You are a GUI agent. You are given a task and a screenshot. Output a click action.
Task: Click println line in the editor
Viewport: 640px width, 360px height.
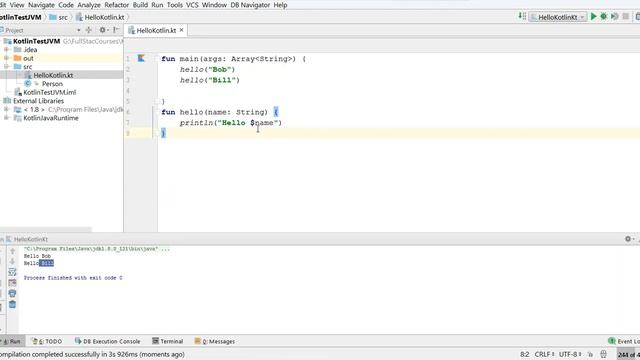point(231,122)
